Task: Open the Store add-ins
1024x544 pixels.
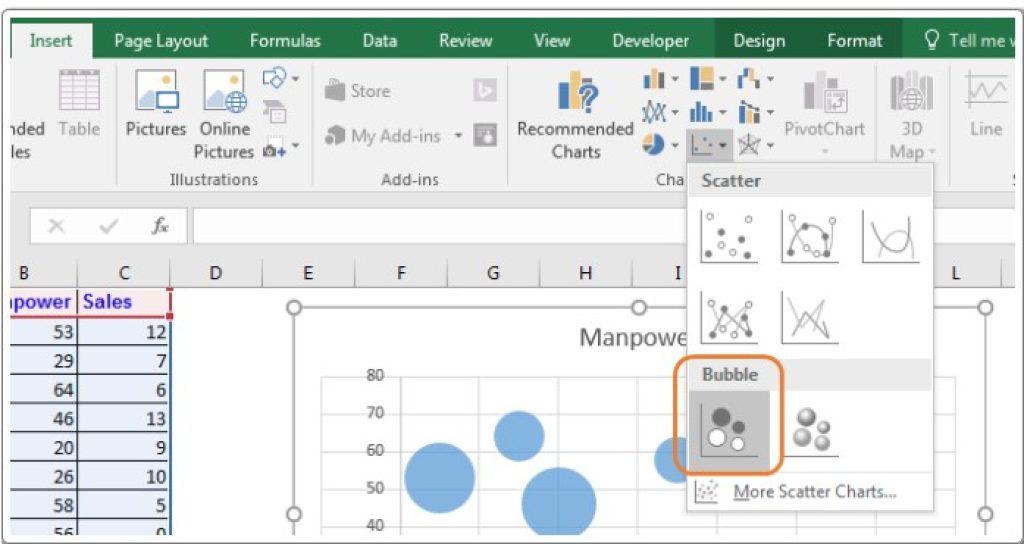Action: point(357,91)
